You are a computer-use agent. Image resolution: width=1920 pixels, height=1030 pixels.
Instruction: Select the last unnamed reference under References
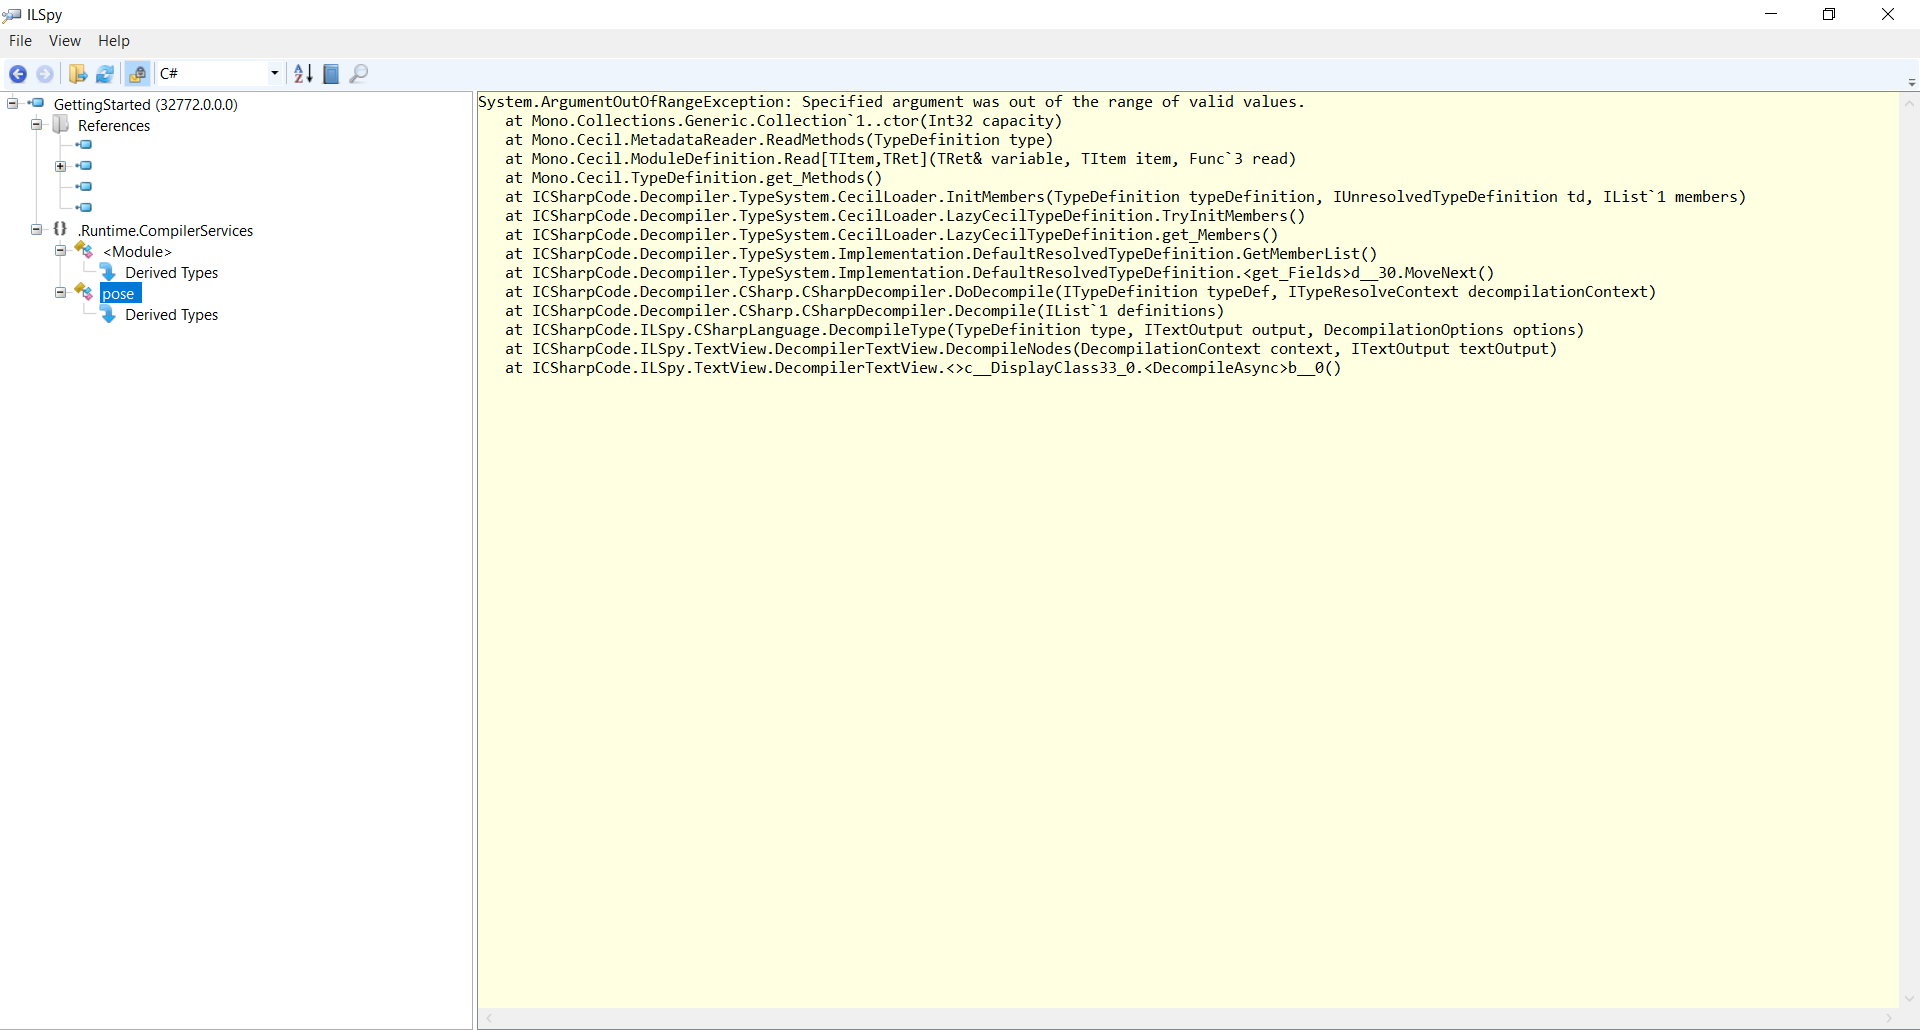pos(85,208)
